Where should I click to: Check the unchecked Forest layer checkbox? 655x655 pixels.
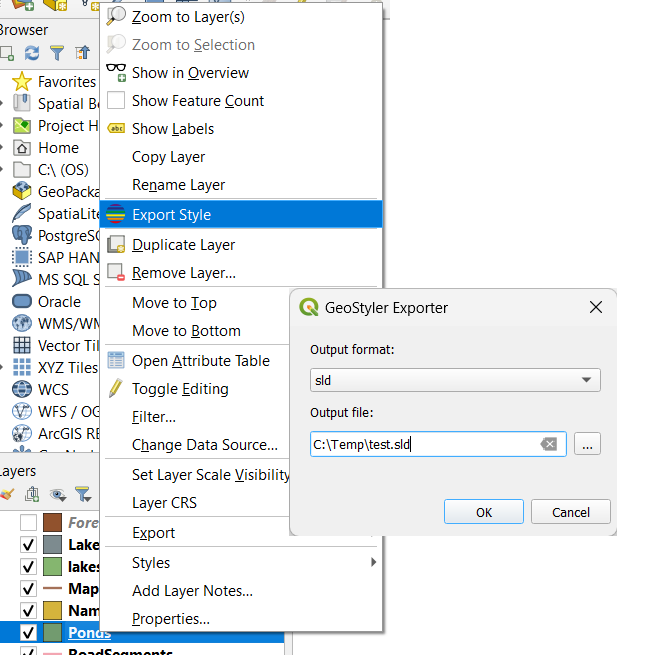tap(29, 523)
